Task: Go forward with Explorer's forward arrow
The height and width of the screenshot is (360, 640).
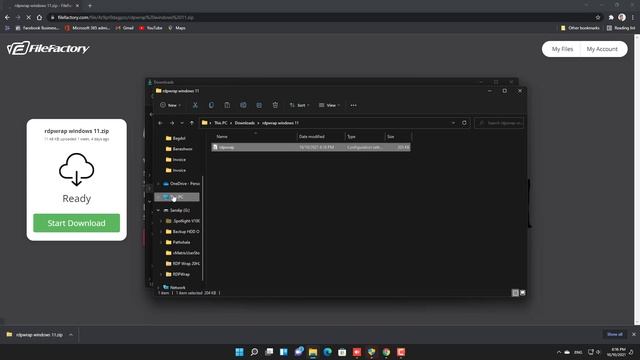Action: pos(172,123)
